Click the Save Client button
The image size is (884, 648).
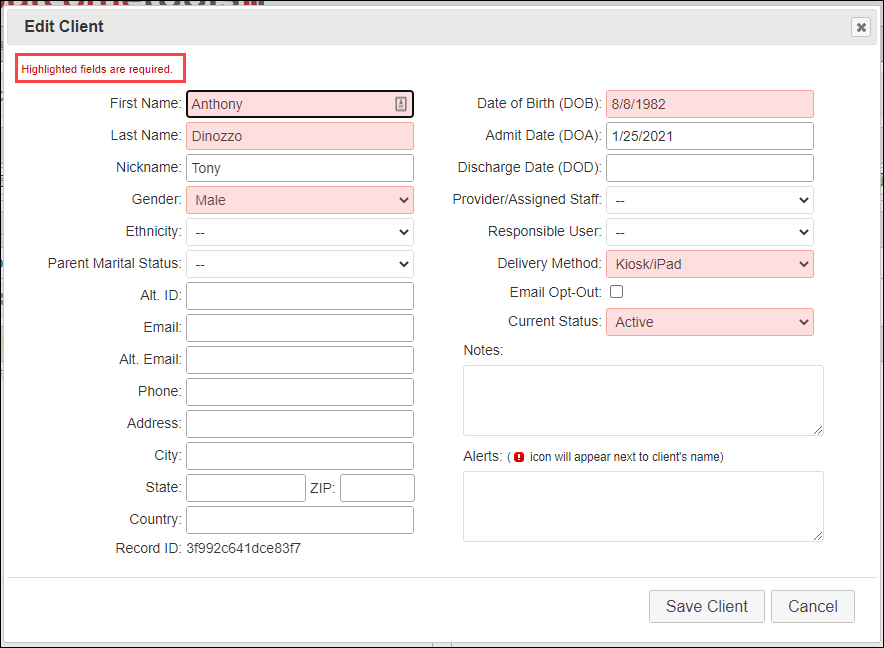click(706, 606)
